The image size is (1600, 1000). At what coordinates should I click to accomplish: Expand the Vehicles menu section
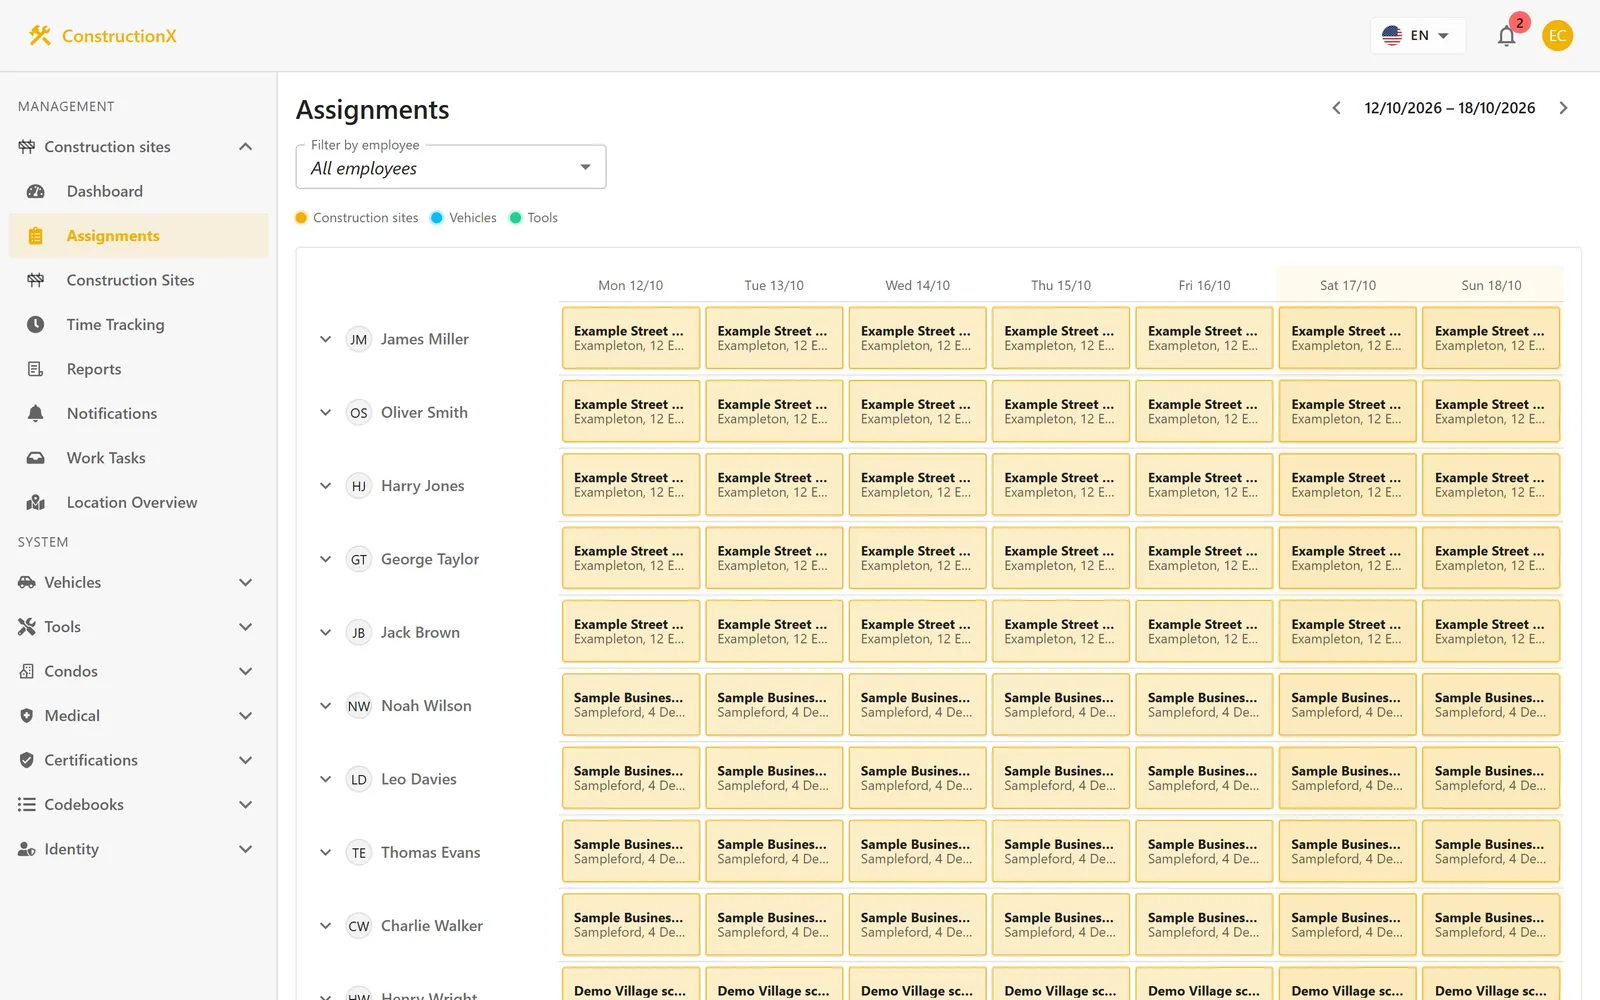coord(245,582)
